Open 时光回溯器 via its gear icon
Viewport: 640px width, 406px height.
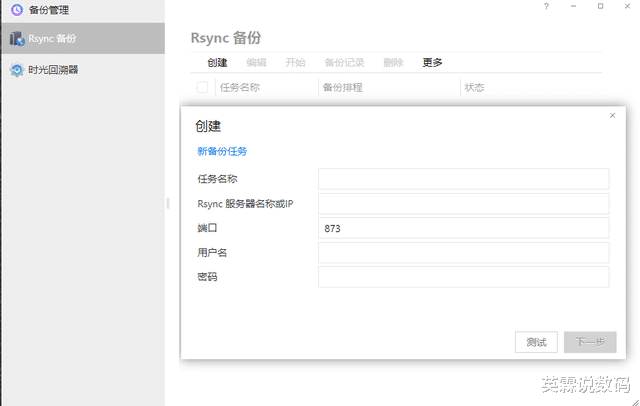(16, 70)
